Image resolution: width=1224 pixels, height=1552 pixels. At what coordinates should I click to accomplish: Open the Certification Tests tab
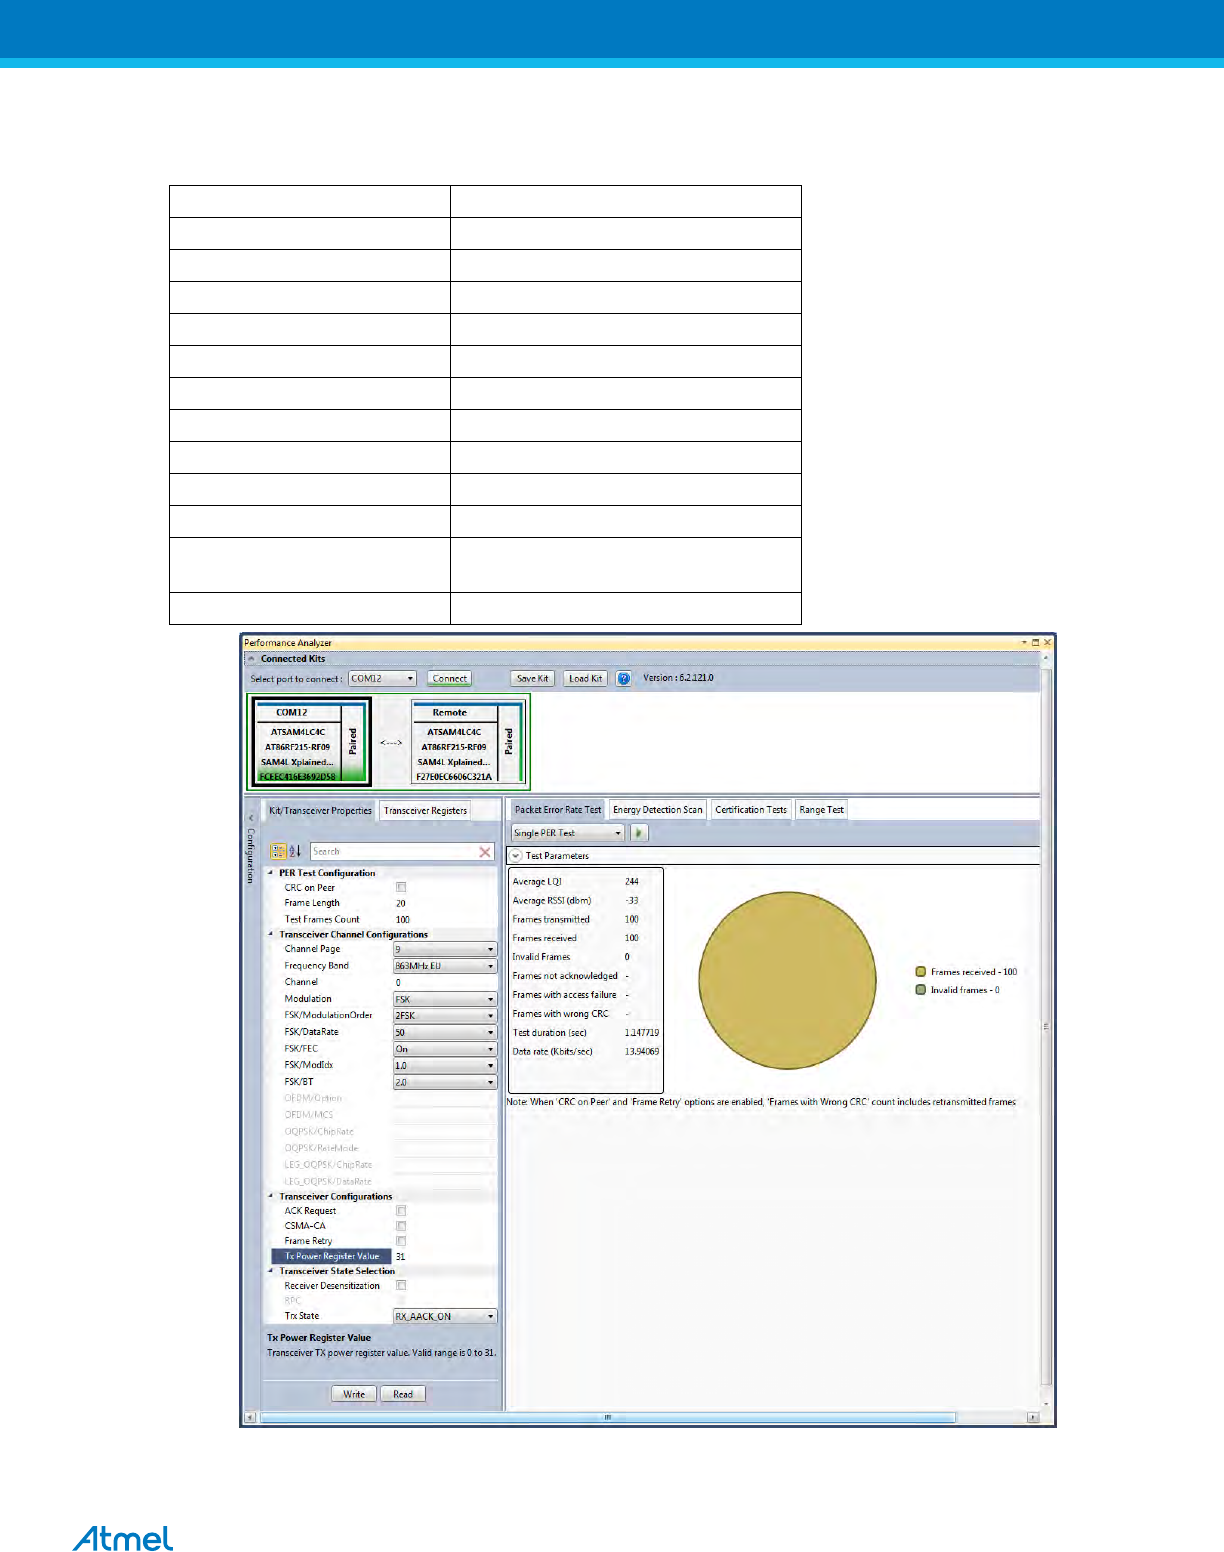coord(751,810)
